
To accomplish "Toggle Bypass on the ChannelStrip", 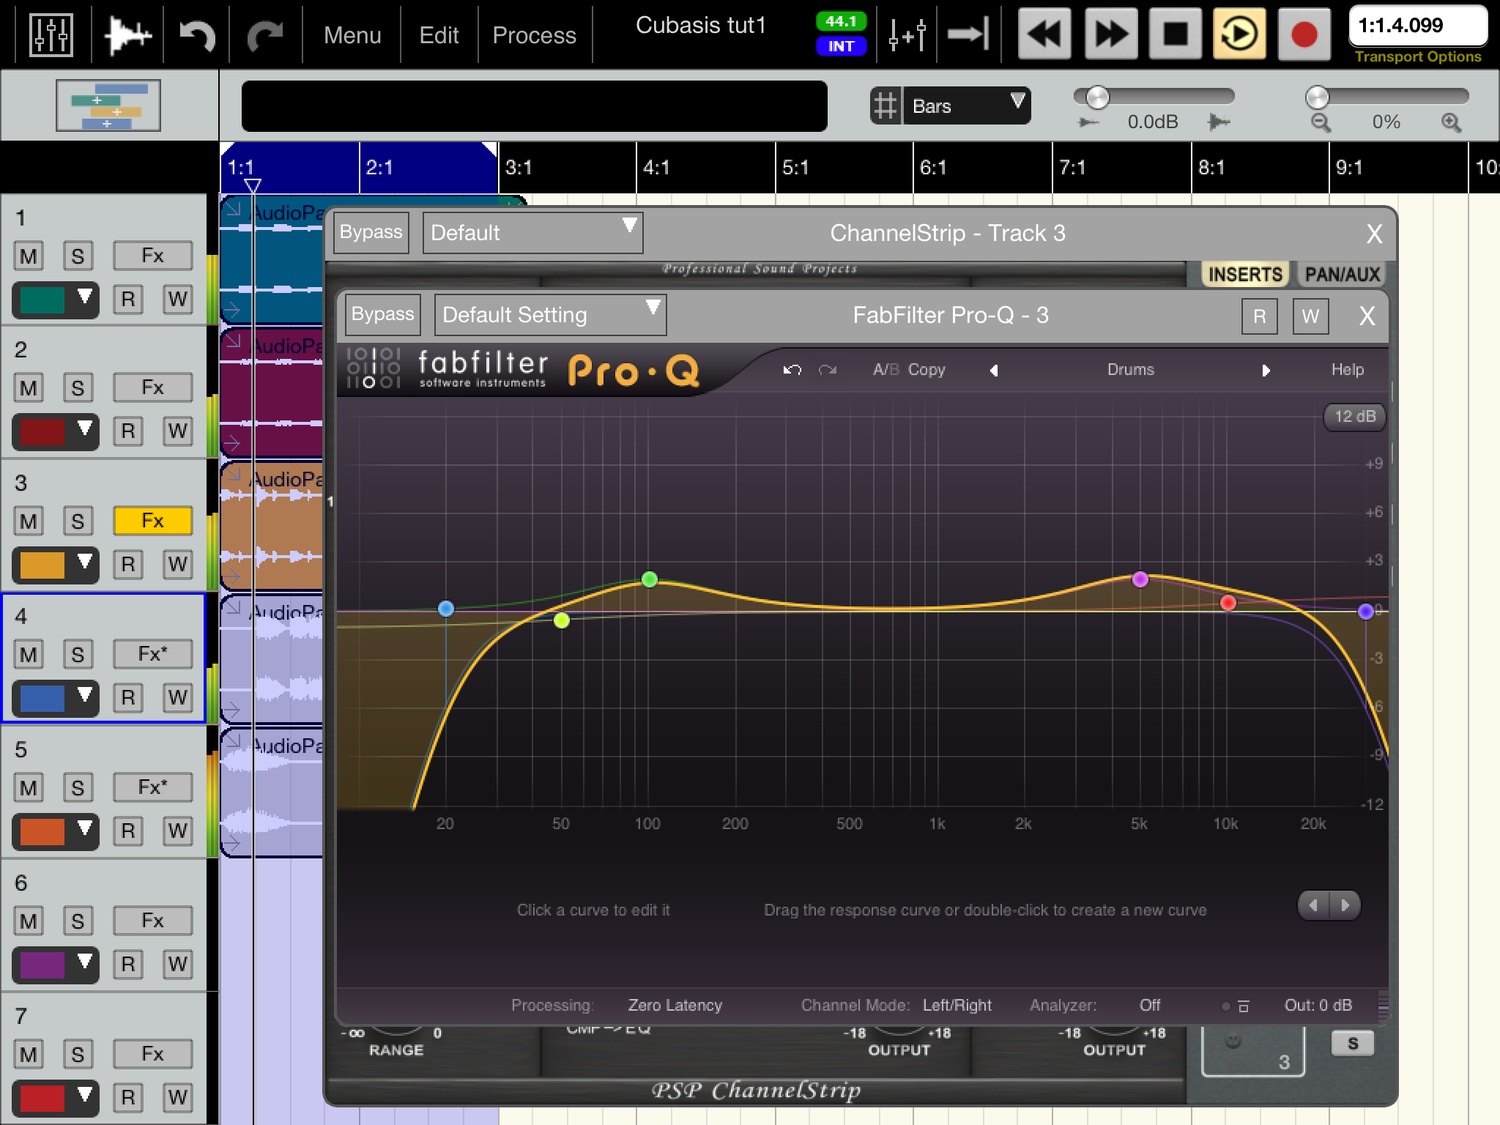I will [x=371, y=232].
